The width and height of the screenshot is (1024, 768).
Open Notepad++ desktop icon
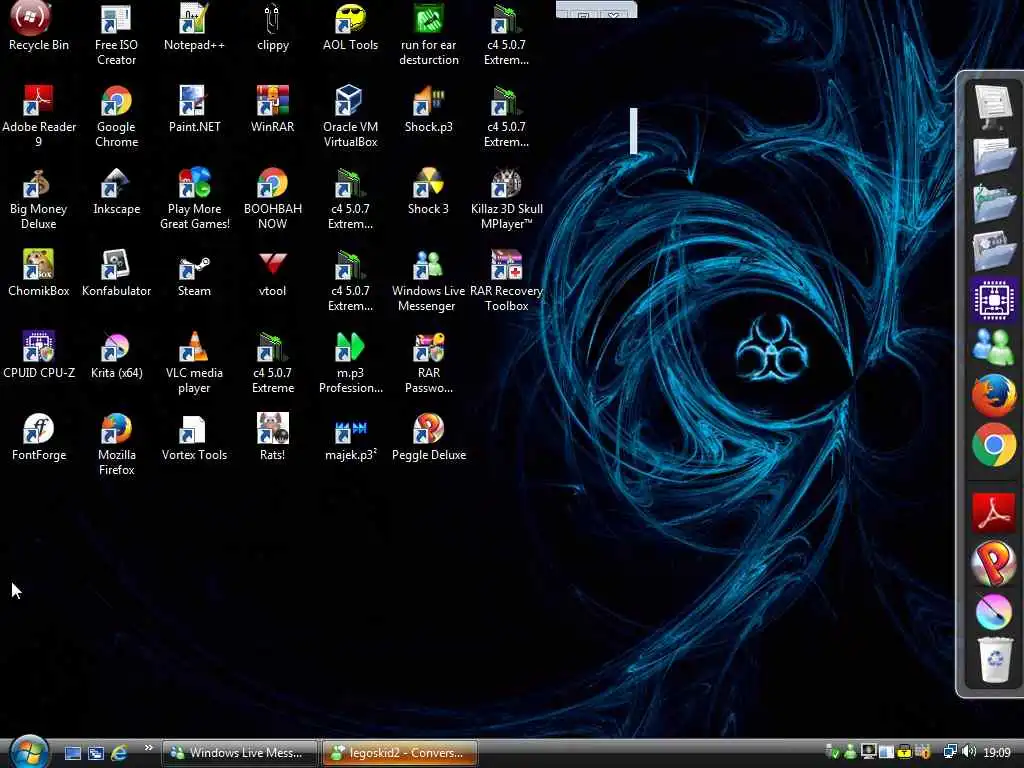[194, 26]
